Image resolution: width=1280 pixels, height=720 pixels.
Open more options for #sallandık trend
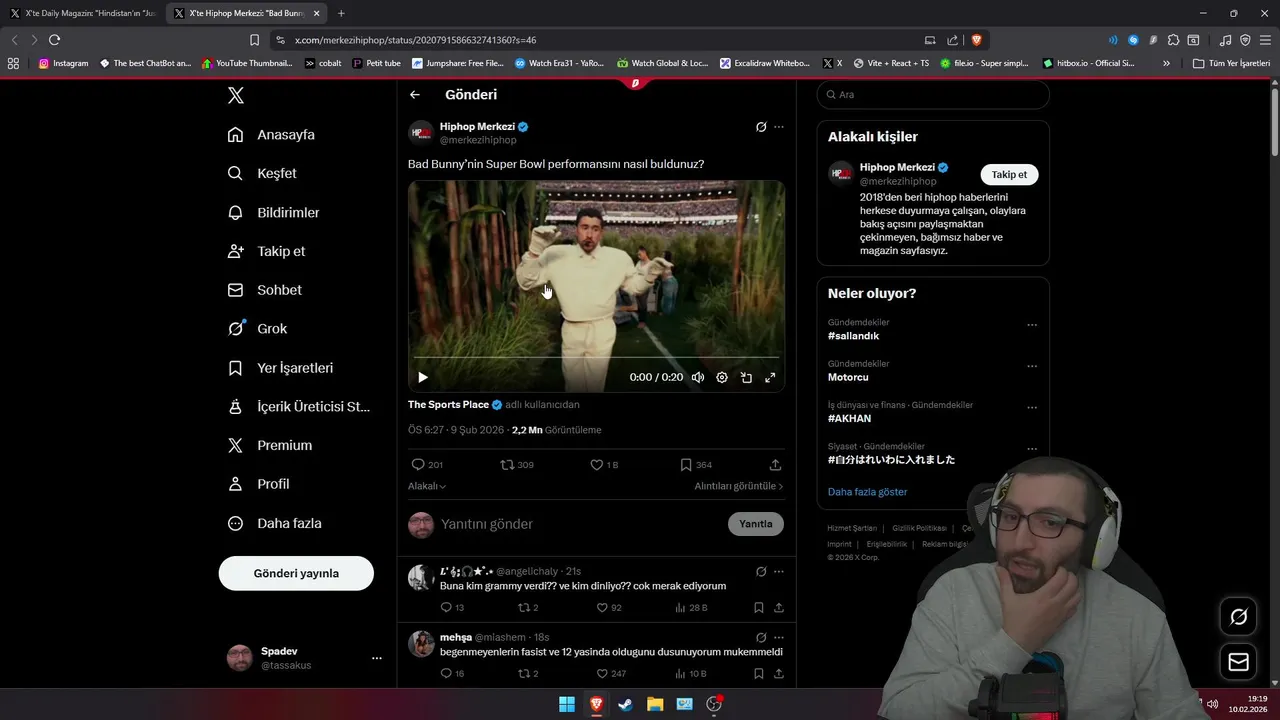(x=1032, y=325)
